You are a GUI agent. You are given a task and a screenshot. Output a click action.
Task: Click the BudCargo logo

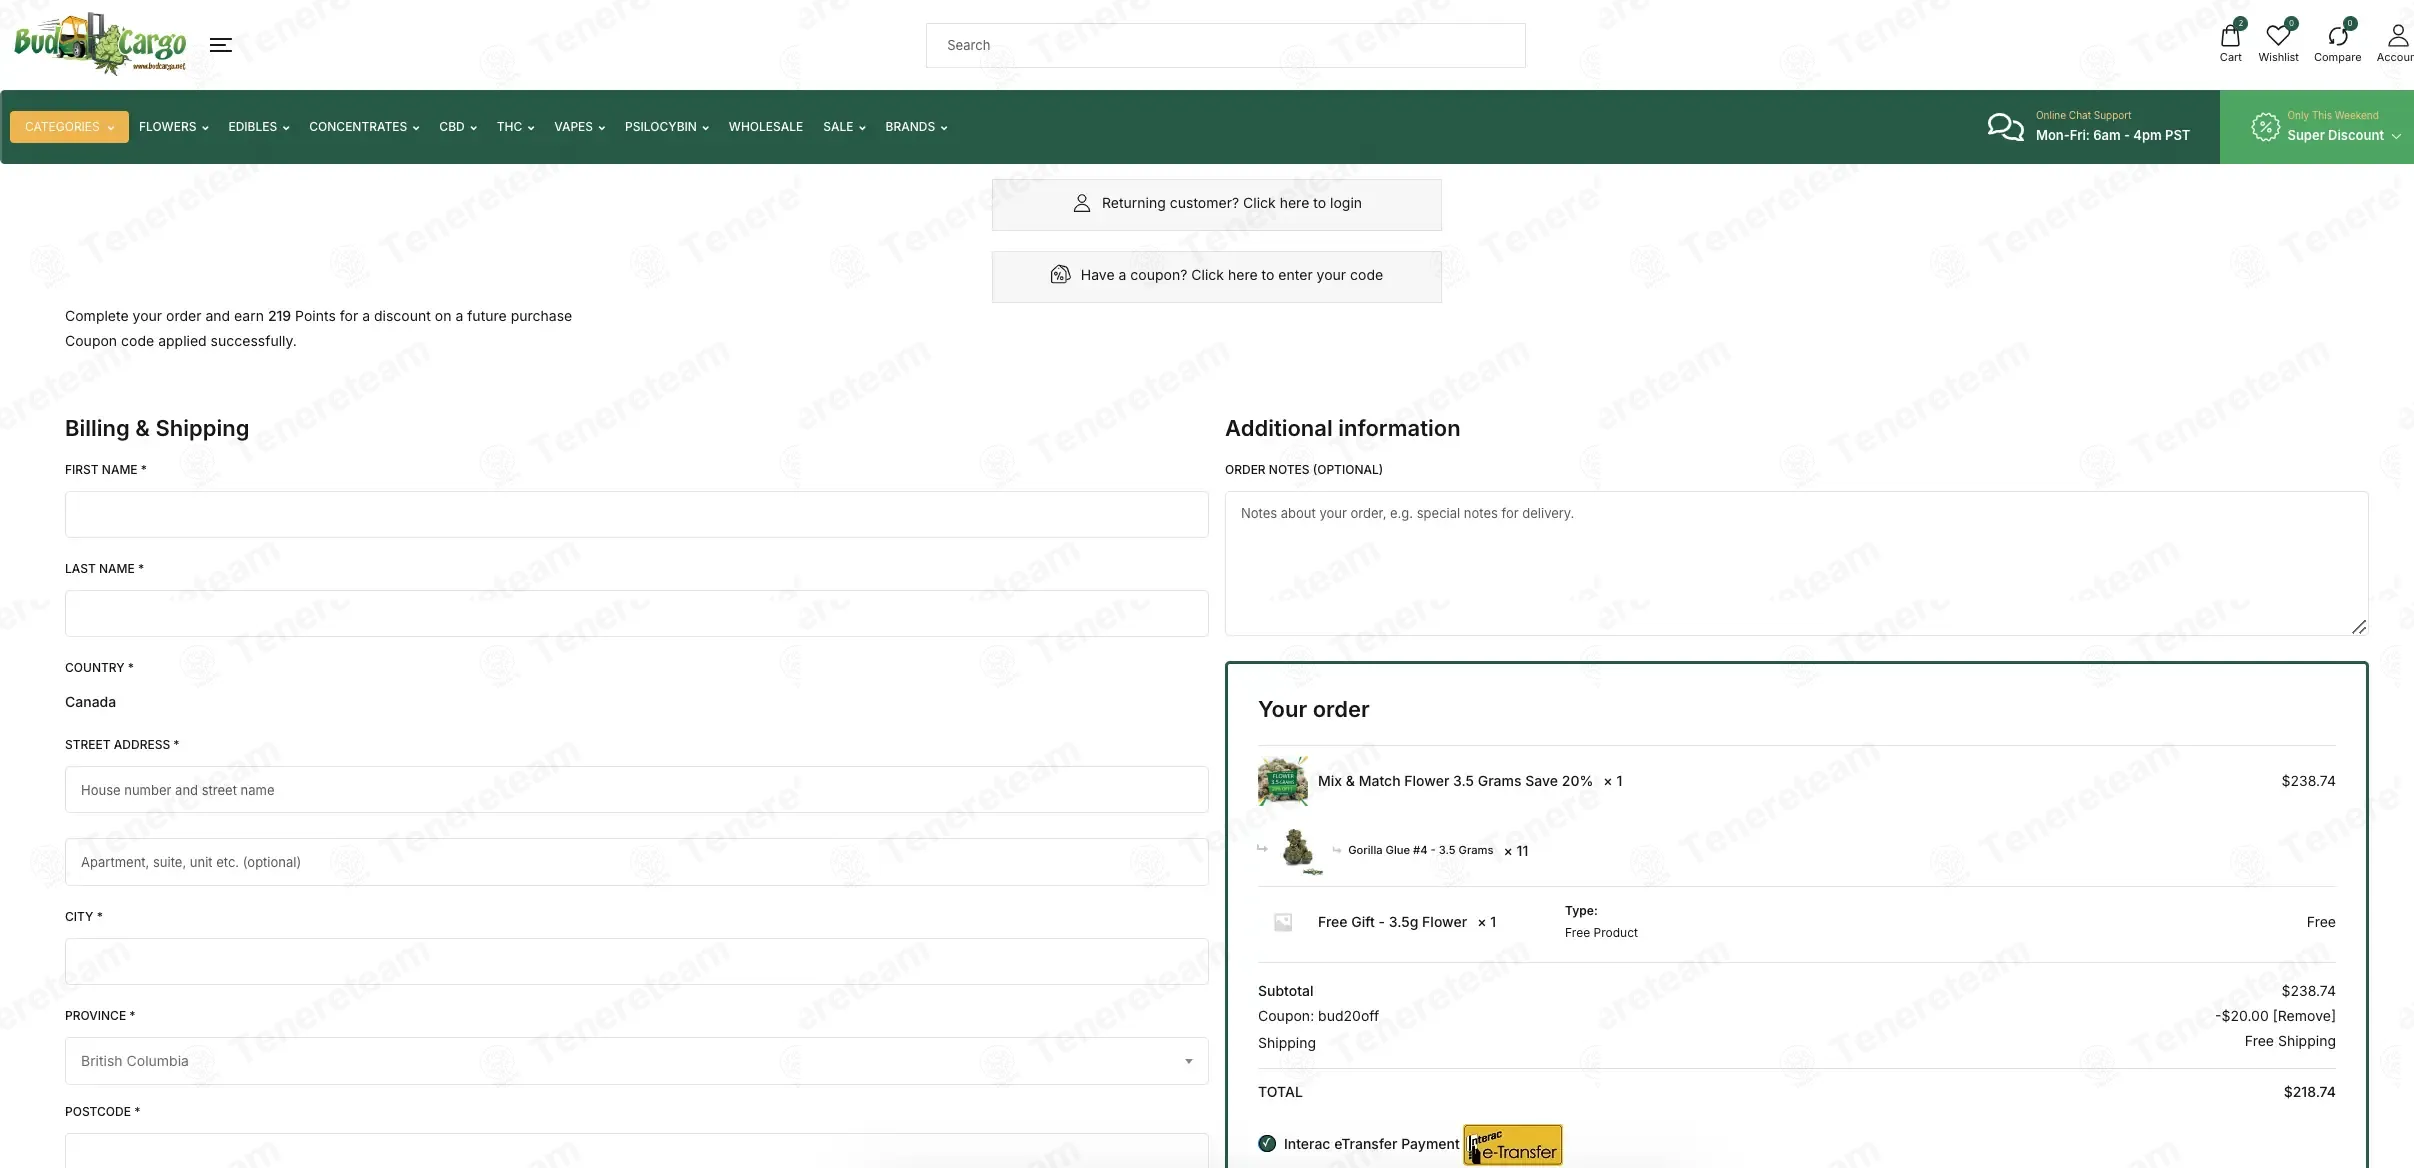tap(100, 44)
